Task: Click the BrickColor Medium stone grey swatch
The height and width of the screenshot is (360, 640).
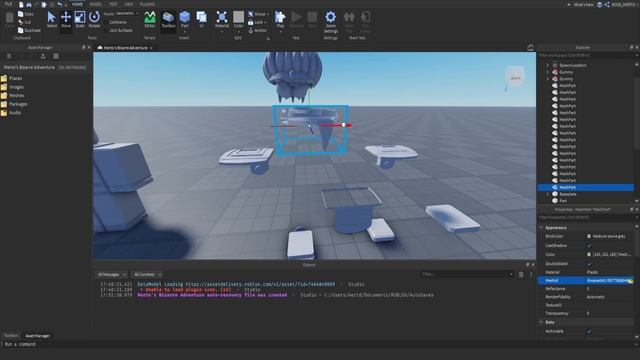Action: [589, 236]
